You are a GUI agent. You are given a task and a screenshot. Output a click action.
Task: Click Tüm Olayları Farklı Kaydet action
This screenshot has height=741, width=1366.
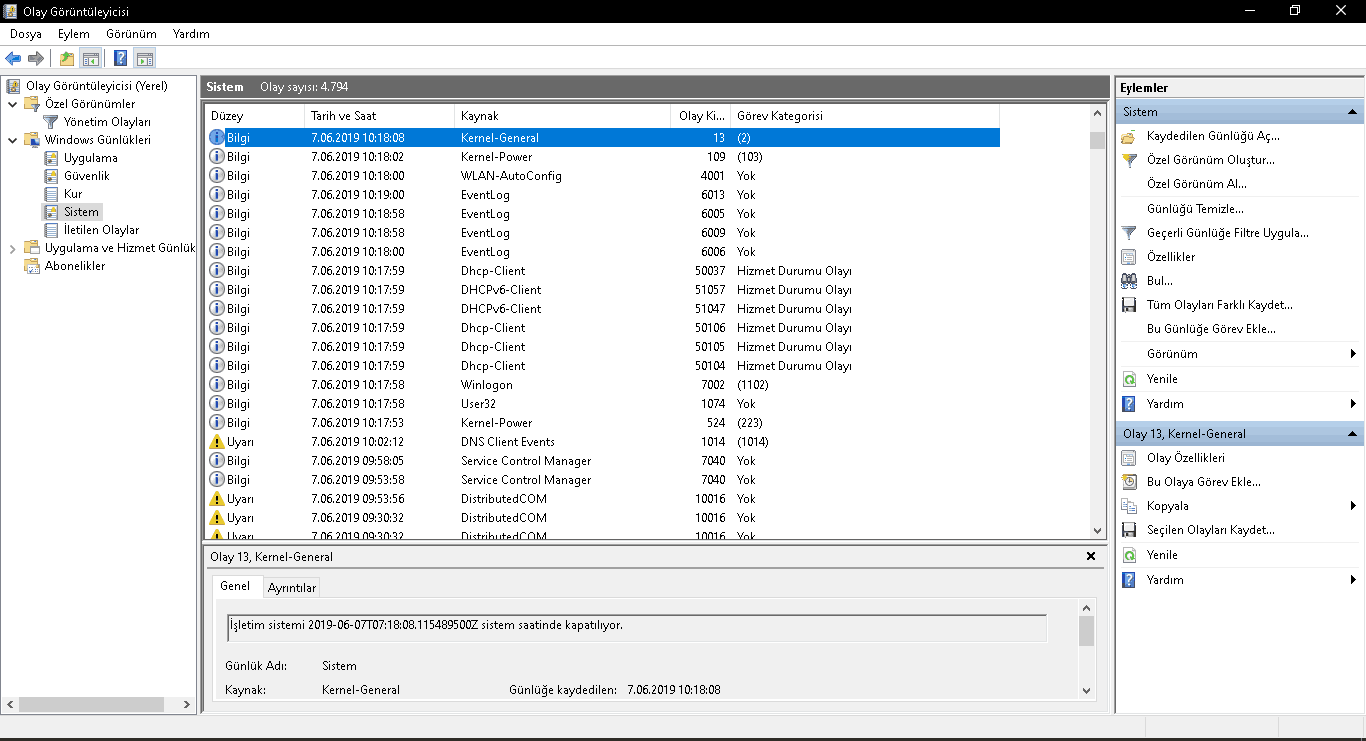(x=1220, y=305)
